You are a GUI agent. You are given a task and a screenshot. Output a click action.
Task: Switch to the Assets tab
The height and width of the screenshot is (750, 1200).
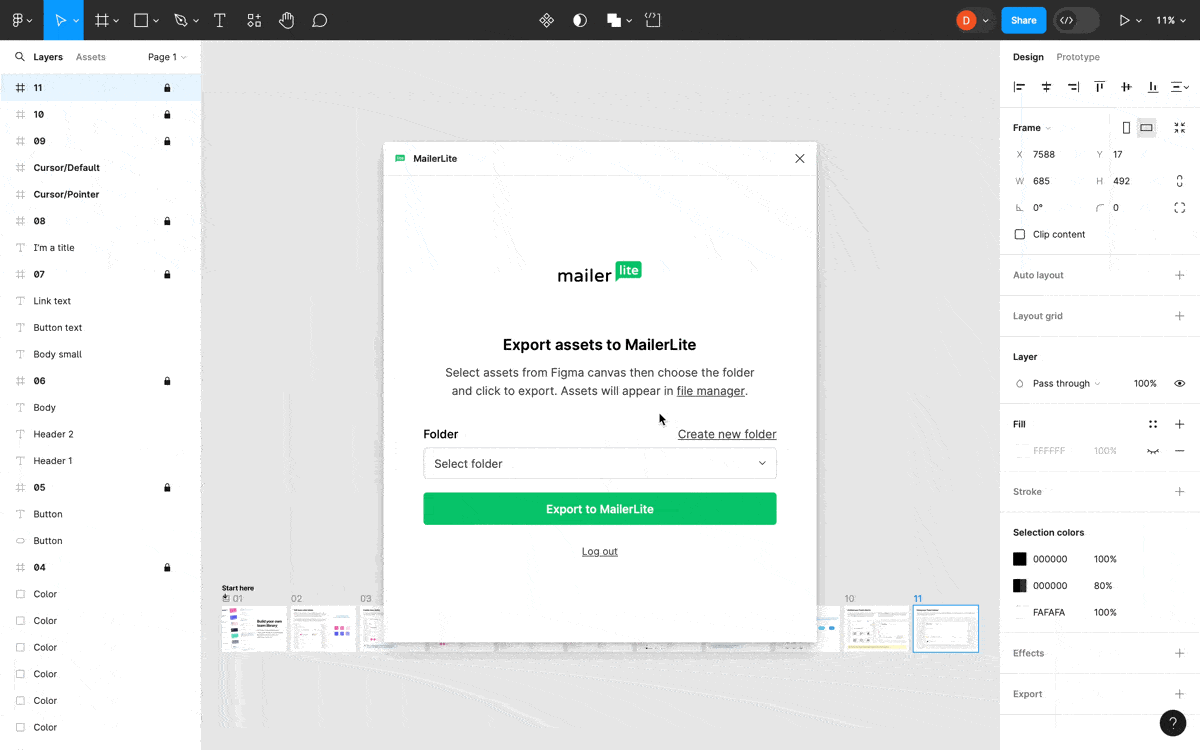pyautogui.click(x=91, y=57)
